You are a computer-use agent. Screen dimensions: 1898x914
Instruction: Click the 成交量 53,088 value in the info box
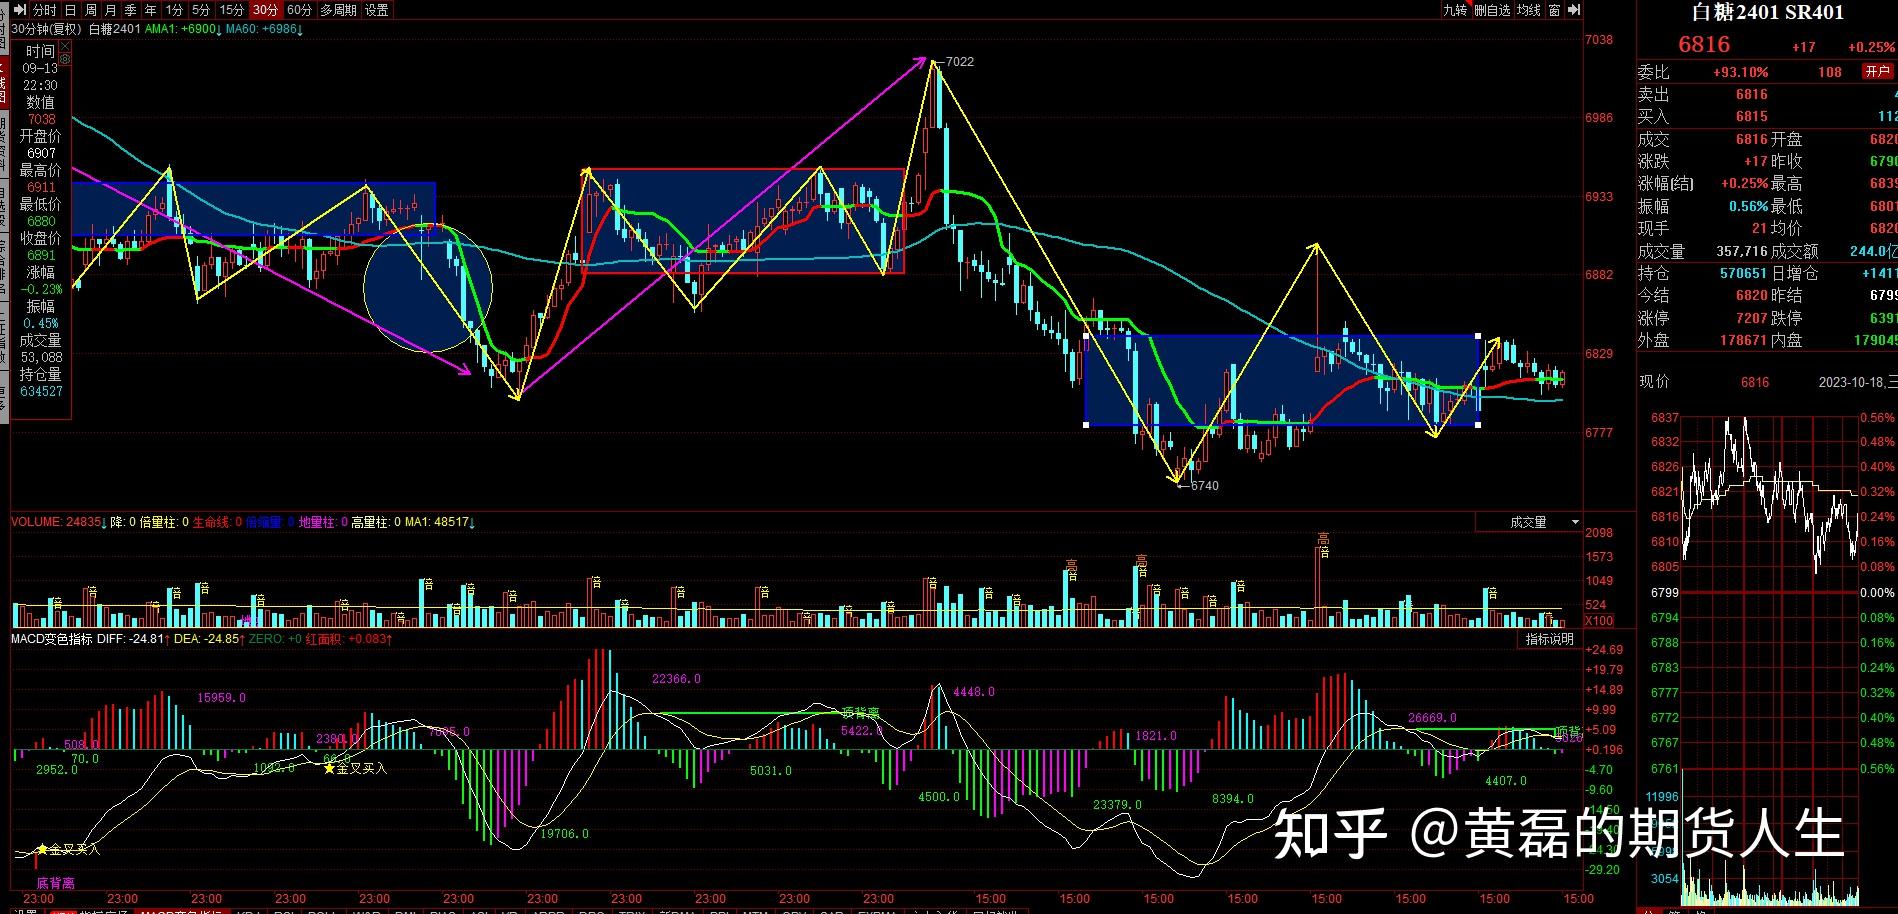41,357
